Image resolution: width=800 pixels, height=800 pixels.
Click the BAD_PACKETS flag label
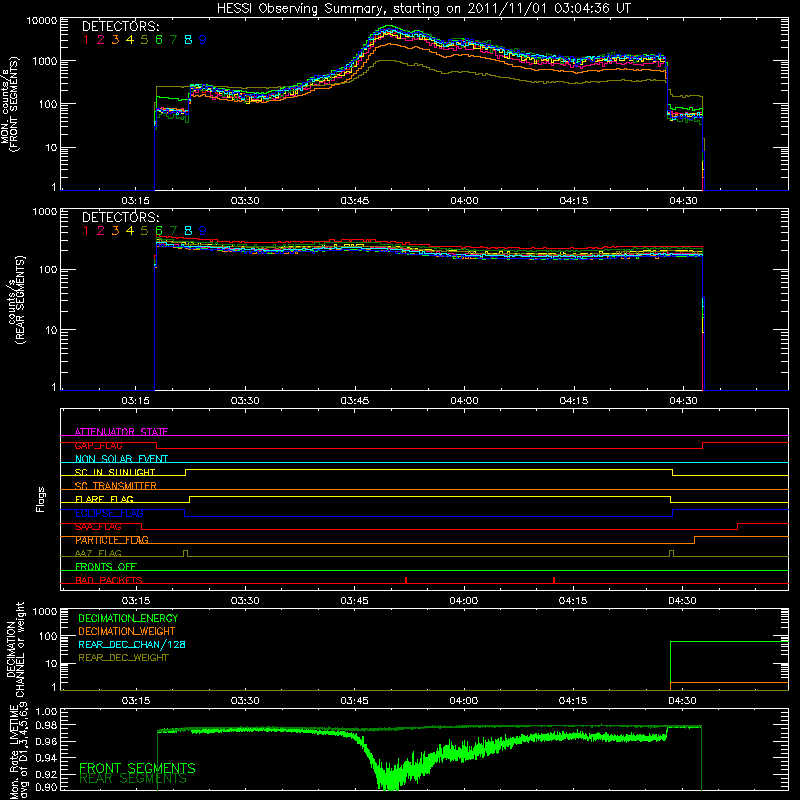109,580
